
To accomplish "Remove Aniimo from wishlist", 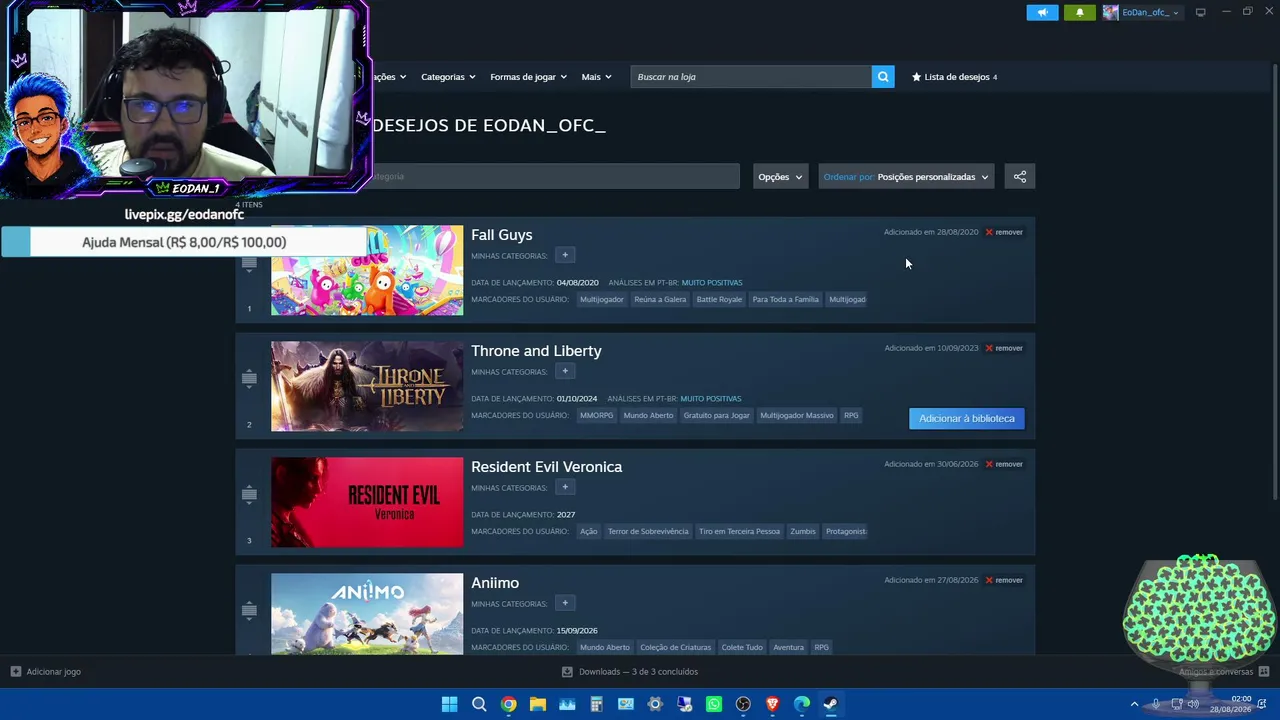I will pos(1004,580).
